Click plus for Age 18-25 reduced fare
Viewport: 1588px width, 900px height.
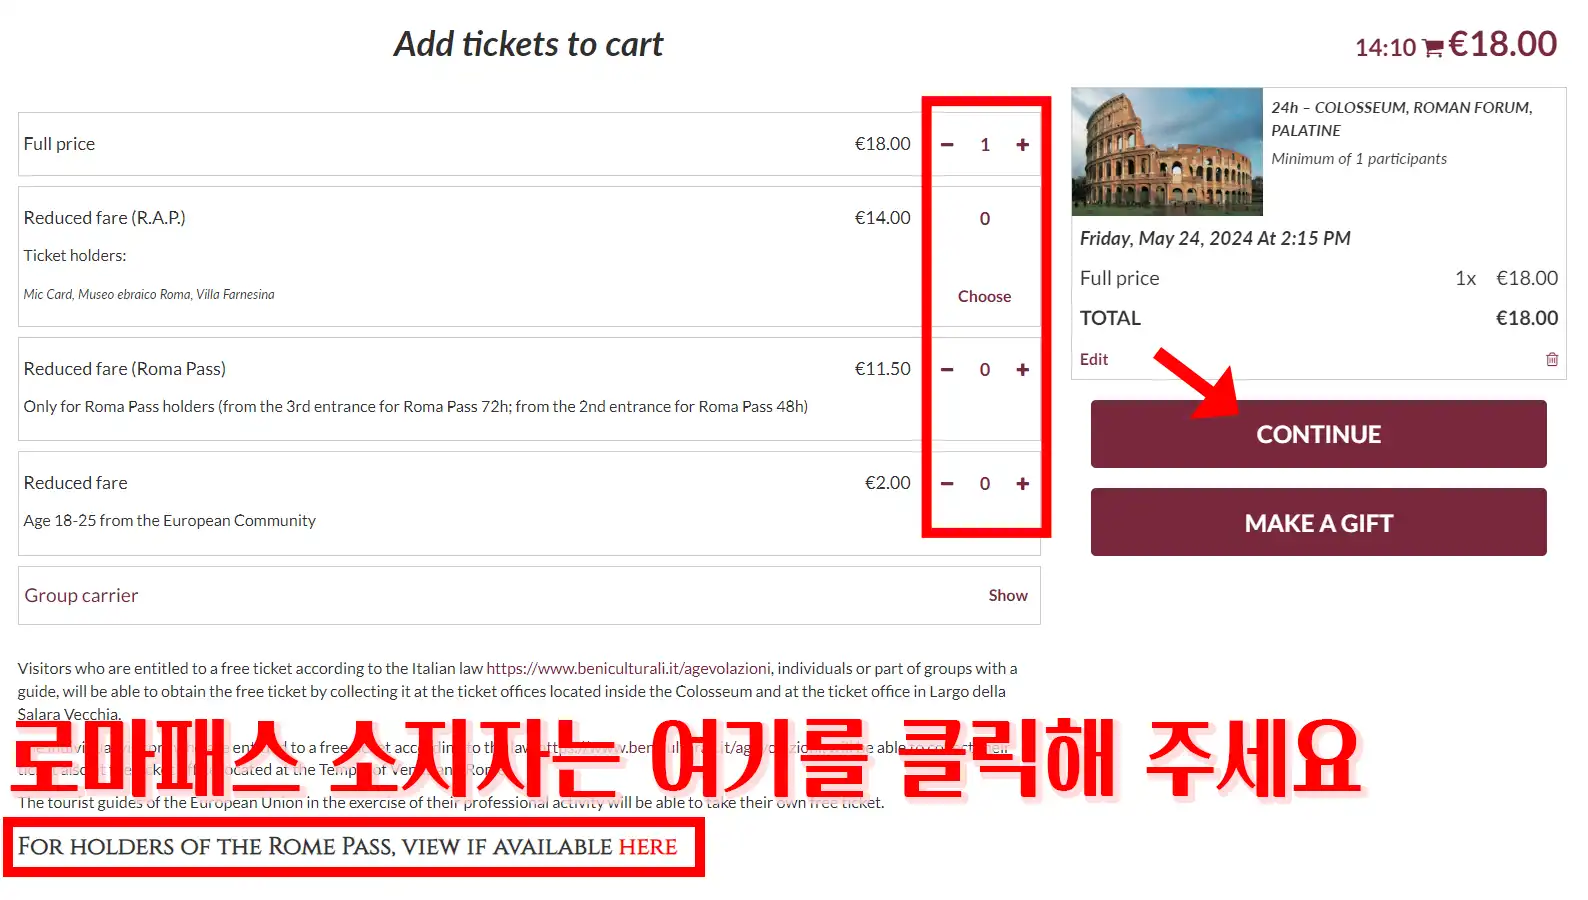[x=1022, y=484]
